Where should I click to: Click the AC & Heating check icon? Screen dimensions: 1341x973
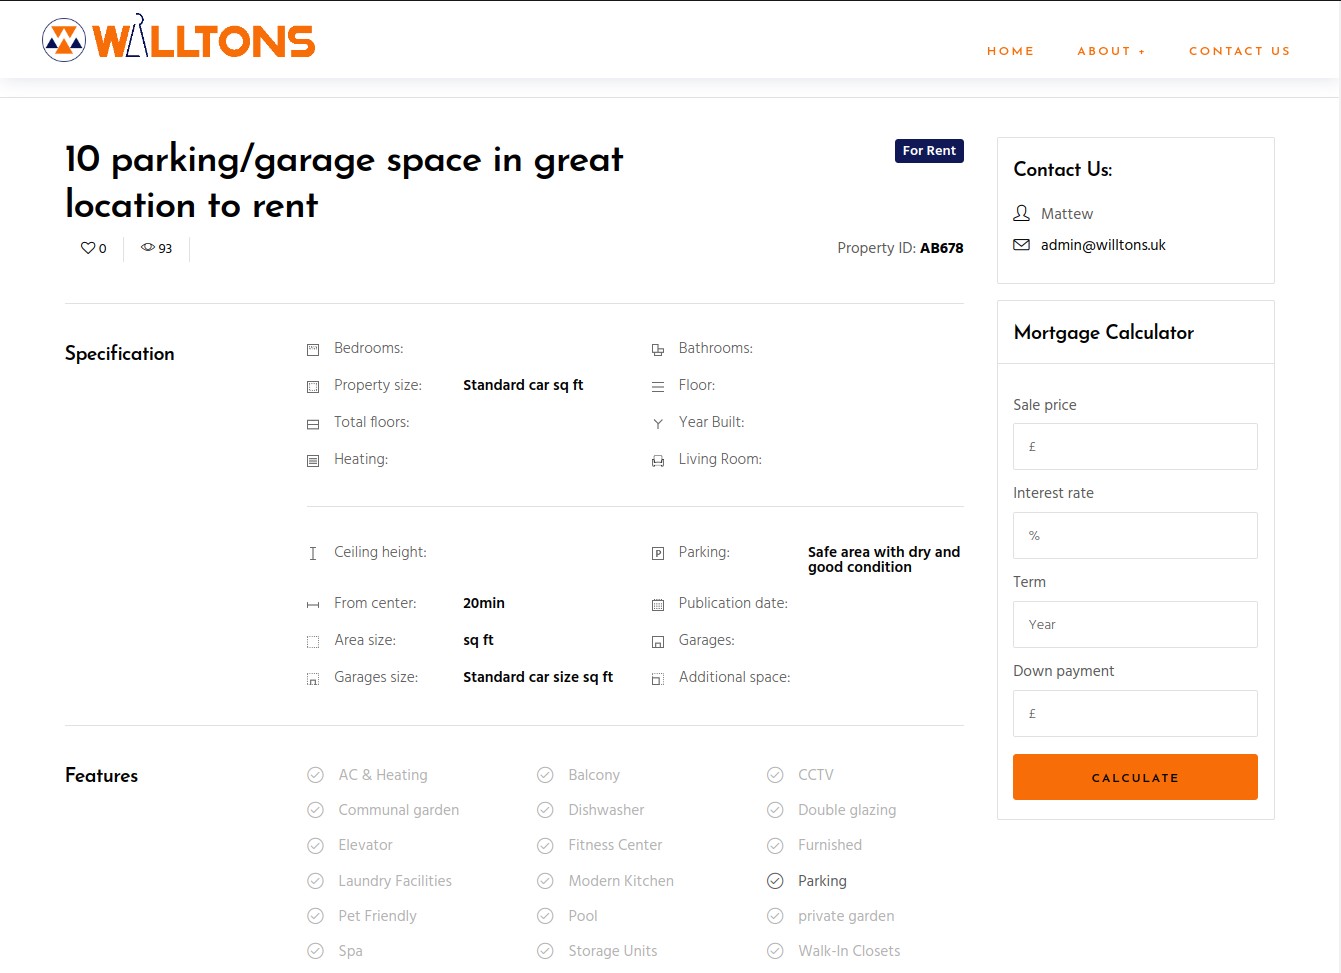[315, 775]
